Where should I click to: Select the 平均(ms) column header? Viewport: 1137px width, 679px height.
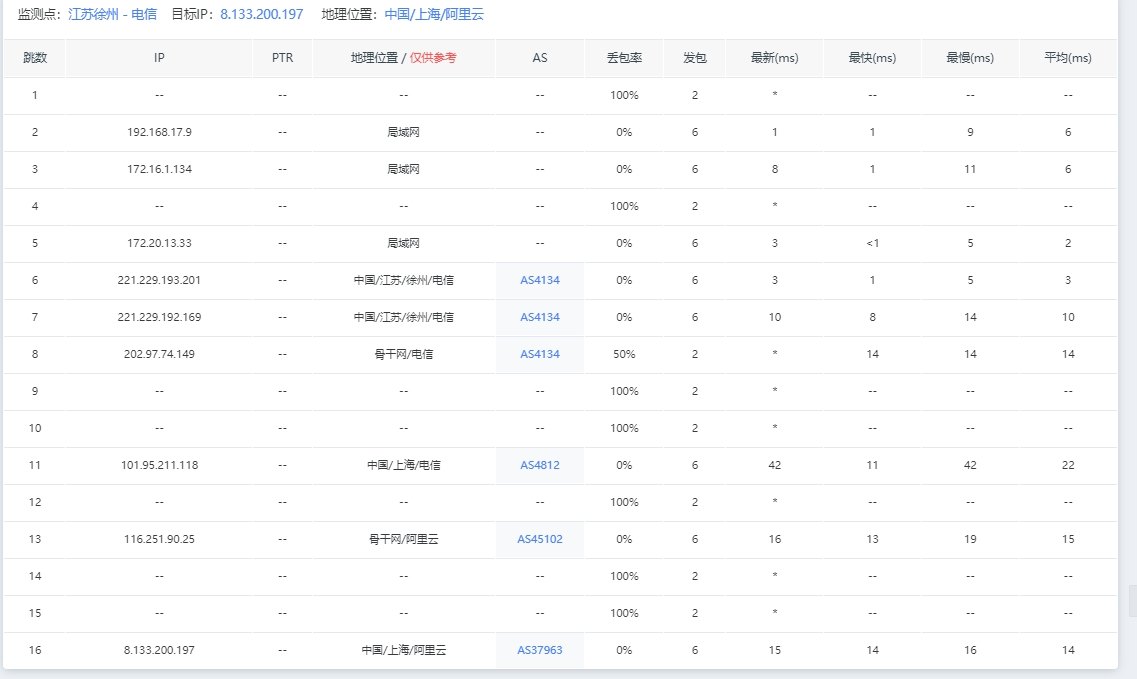tap(1068, 58)
